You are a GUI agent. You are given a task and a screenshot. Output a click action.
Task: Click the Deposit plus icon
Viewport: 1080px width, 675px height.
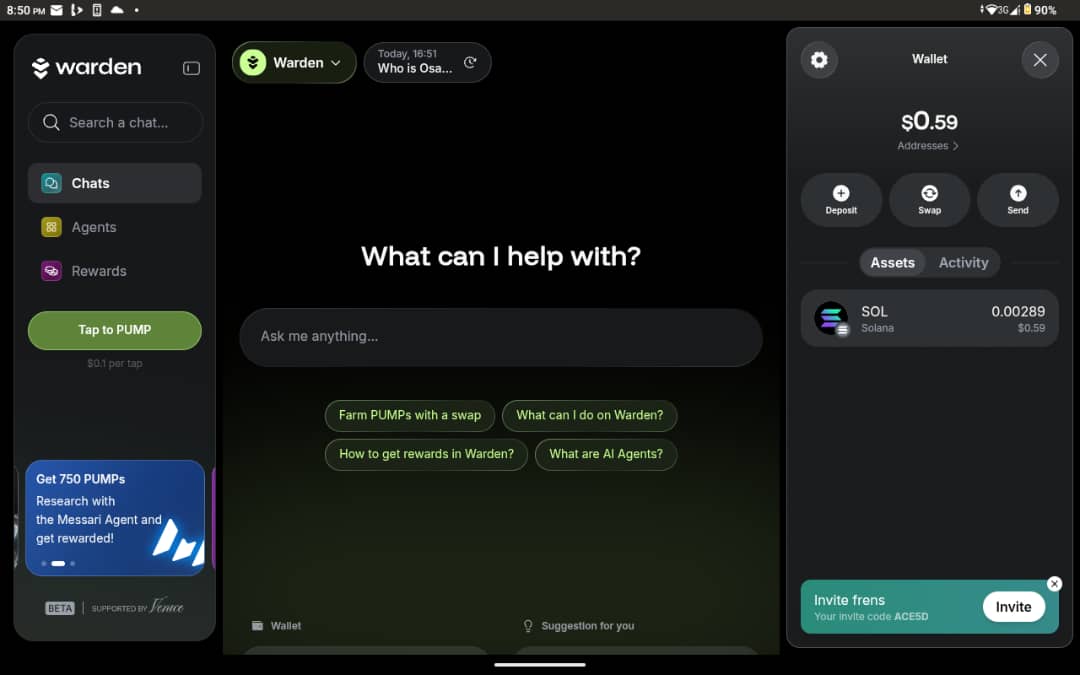(841, 194)
